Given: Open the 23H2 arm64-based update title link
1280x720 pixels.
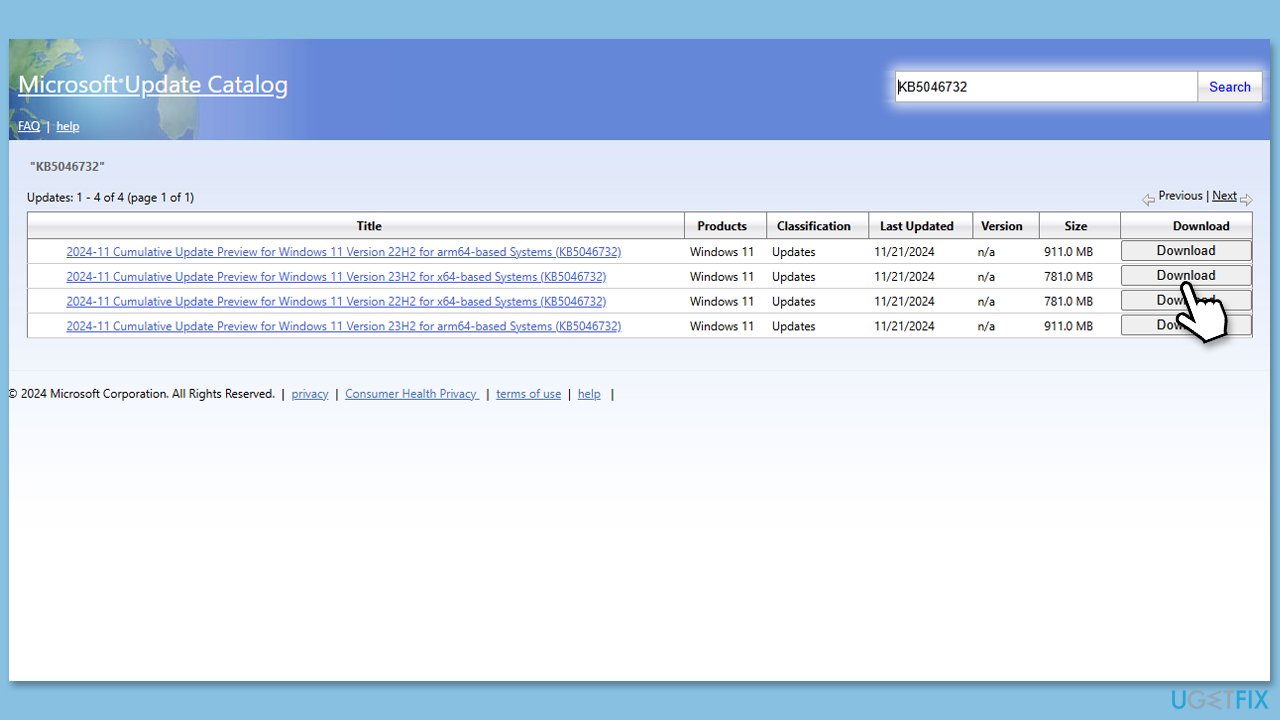Looking at the screenshot, I should 343,327.
